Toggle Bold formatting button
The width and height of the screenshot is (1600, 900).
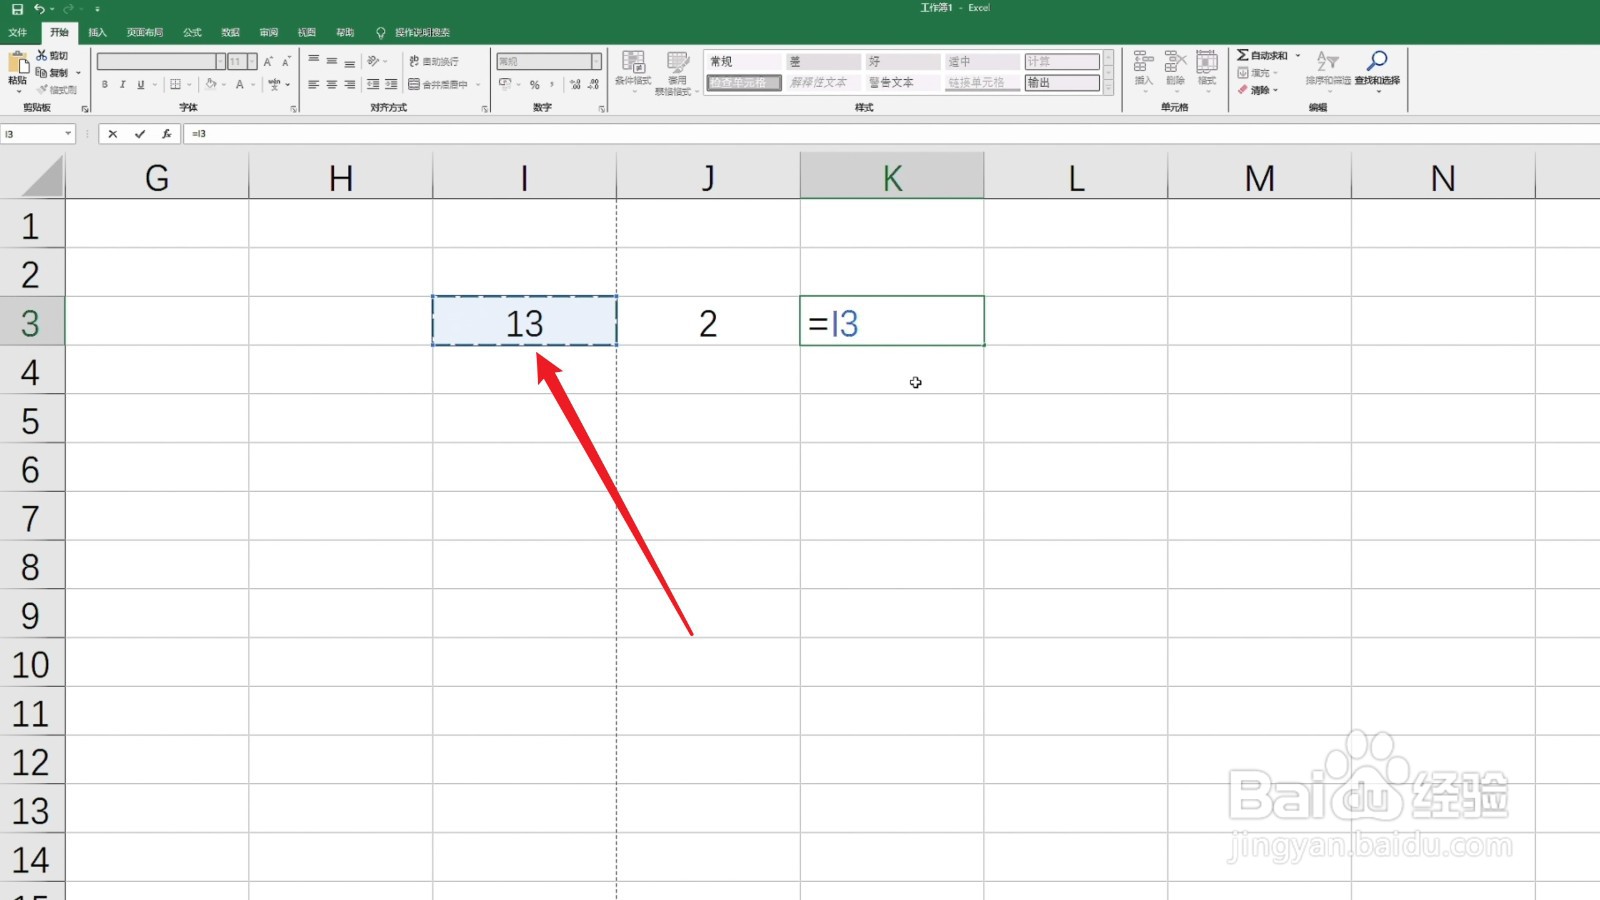[x=105, y=84]
